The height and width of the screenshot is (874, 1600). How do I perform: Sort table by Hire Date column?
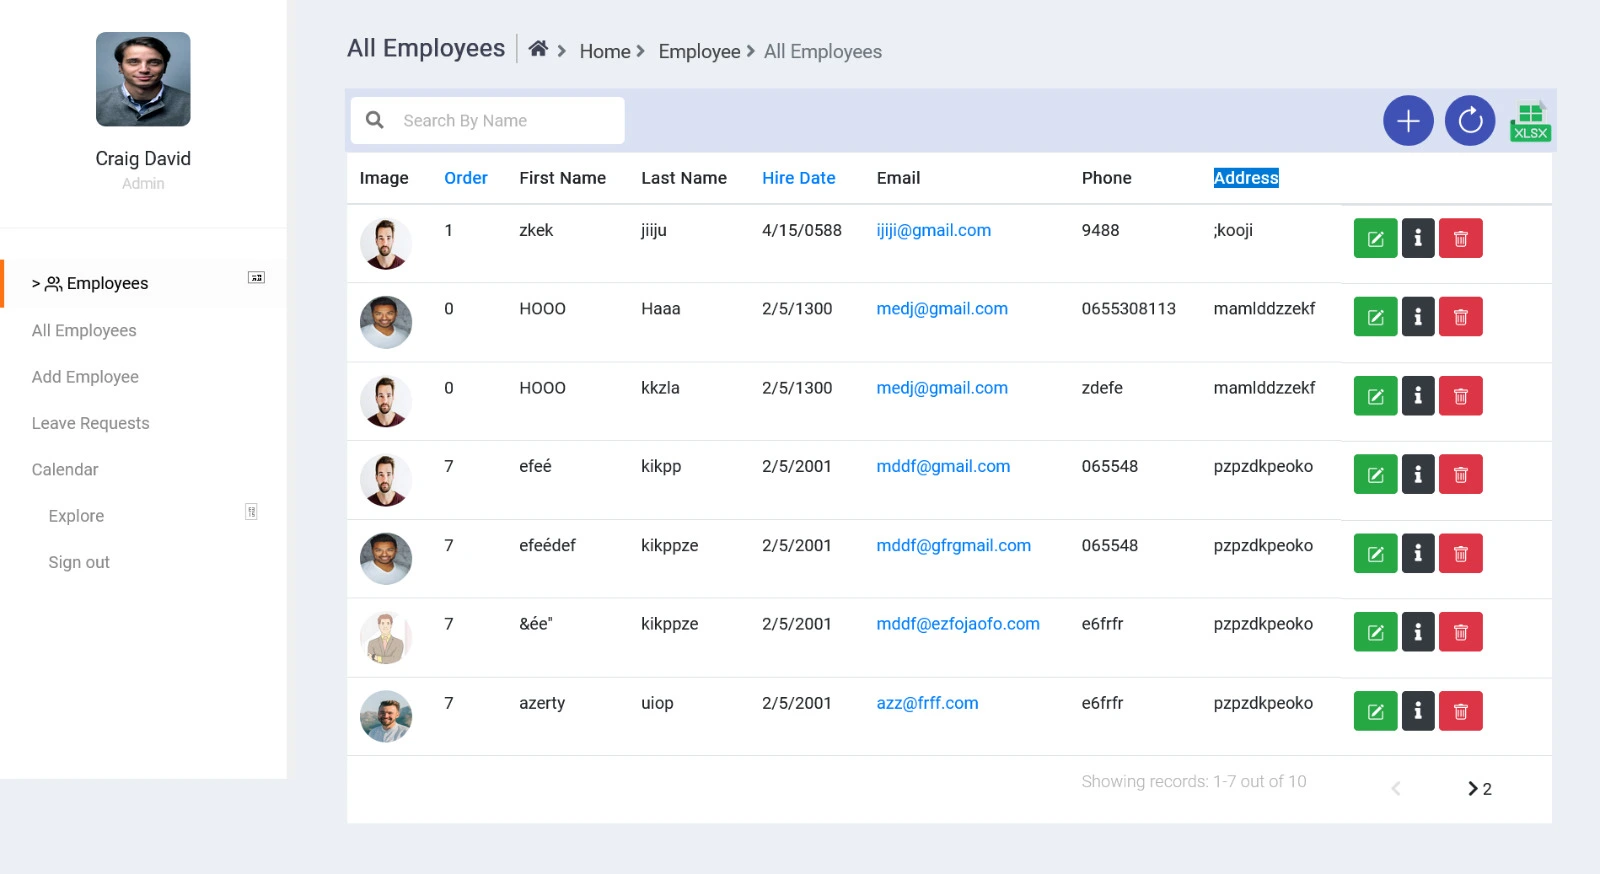[x=798, y=178]
